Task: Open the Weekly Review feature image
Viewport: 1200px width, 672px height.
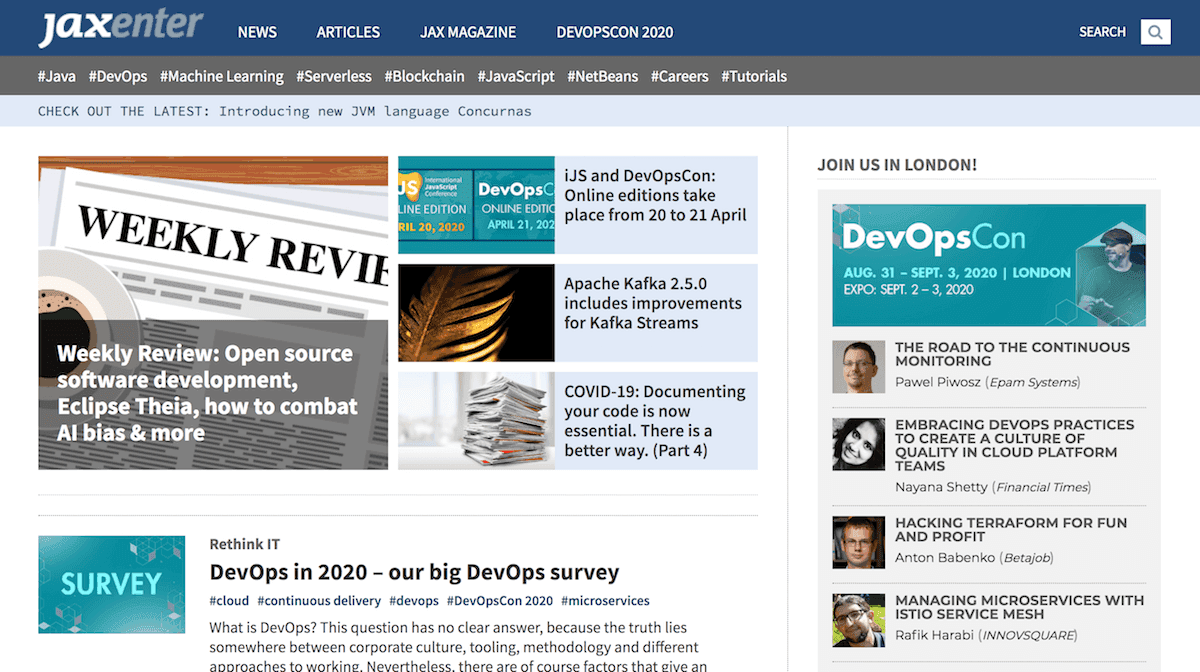Action: point(213,313)
